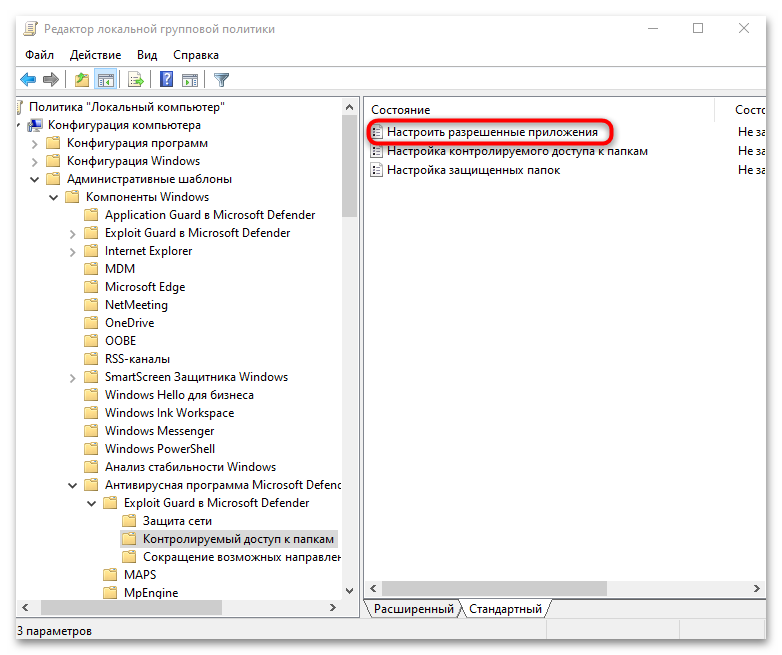Click the policy icon beside Настройка контролируемого доступа к папкам
The width and height of the screenshot is (782, 655).
click(377, 151)
